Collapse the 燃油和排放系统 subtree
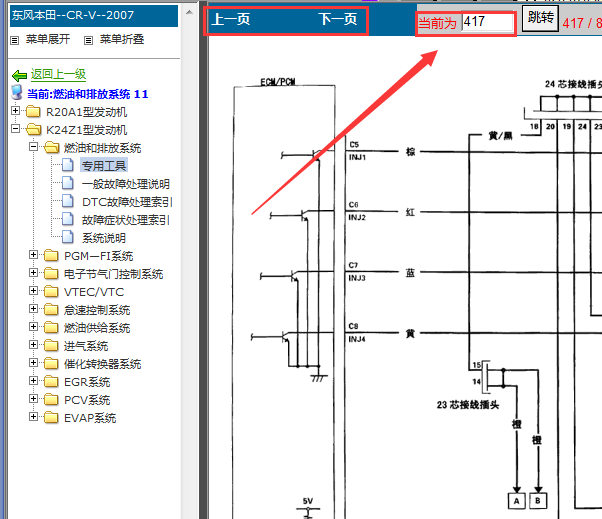 tap(33, 147)
